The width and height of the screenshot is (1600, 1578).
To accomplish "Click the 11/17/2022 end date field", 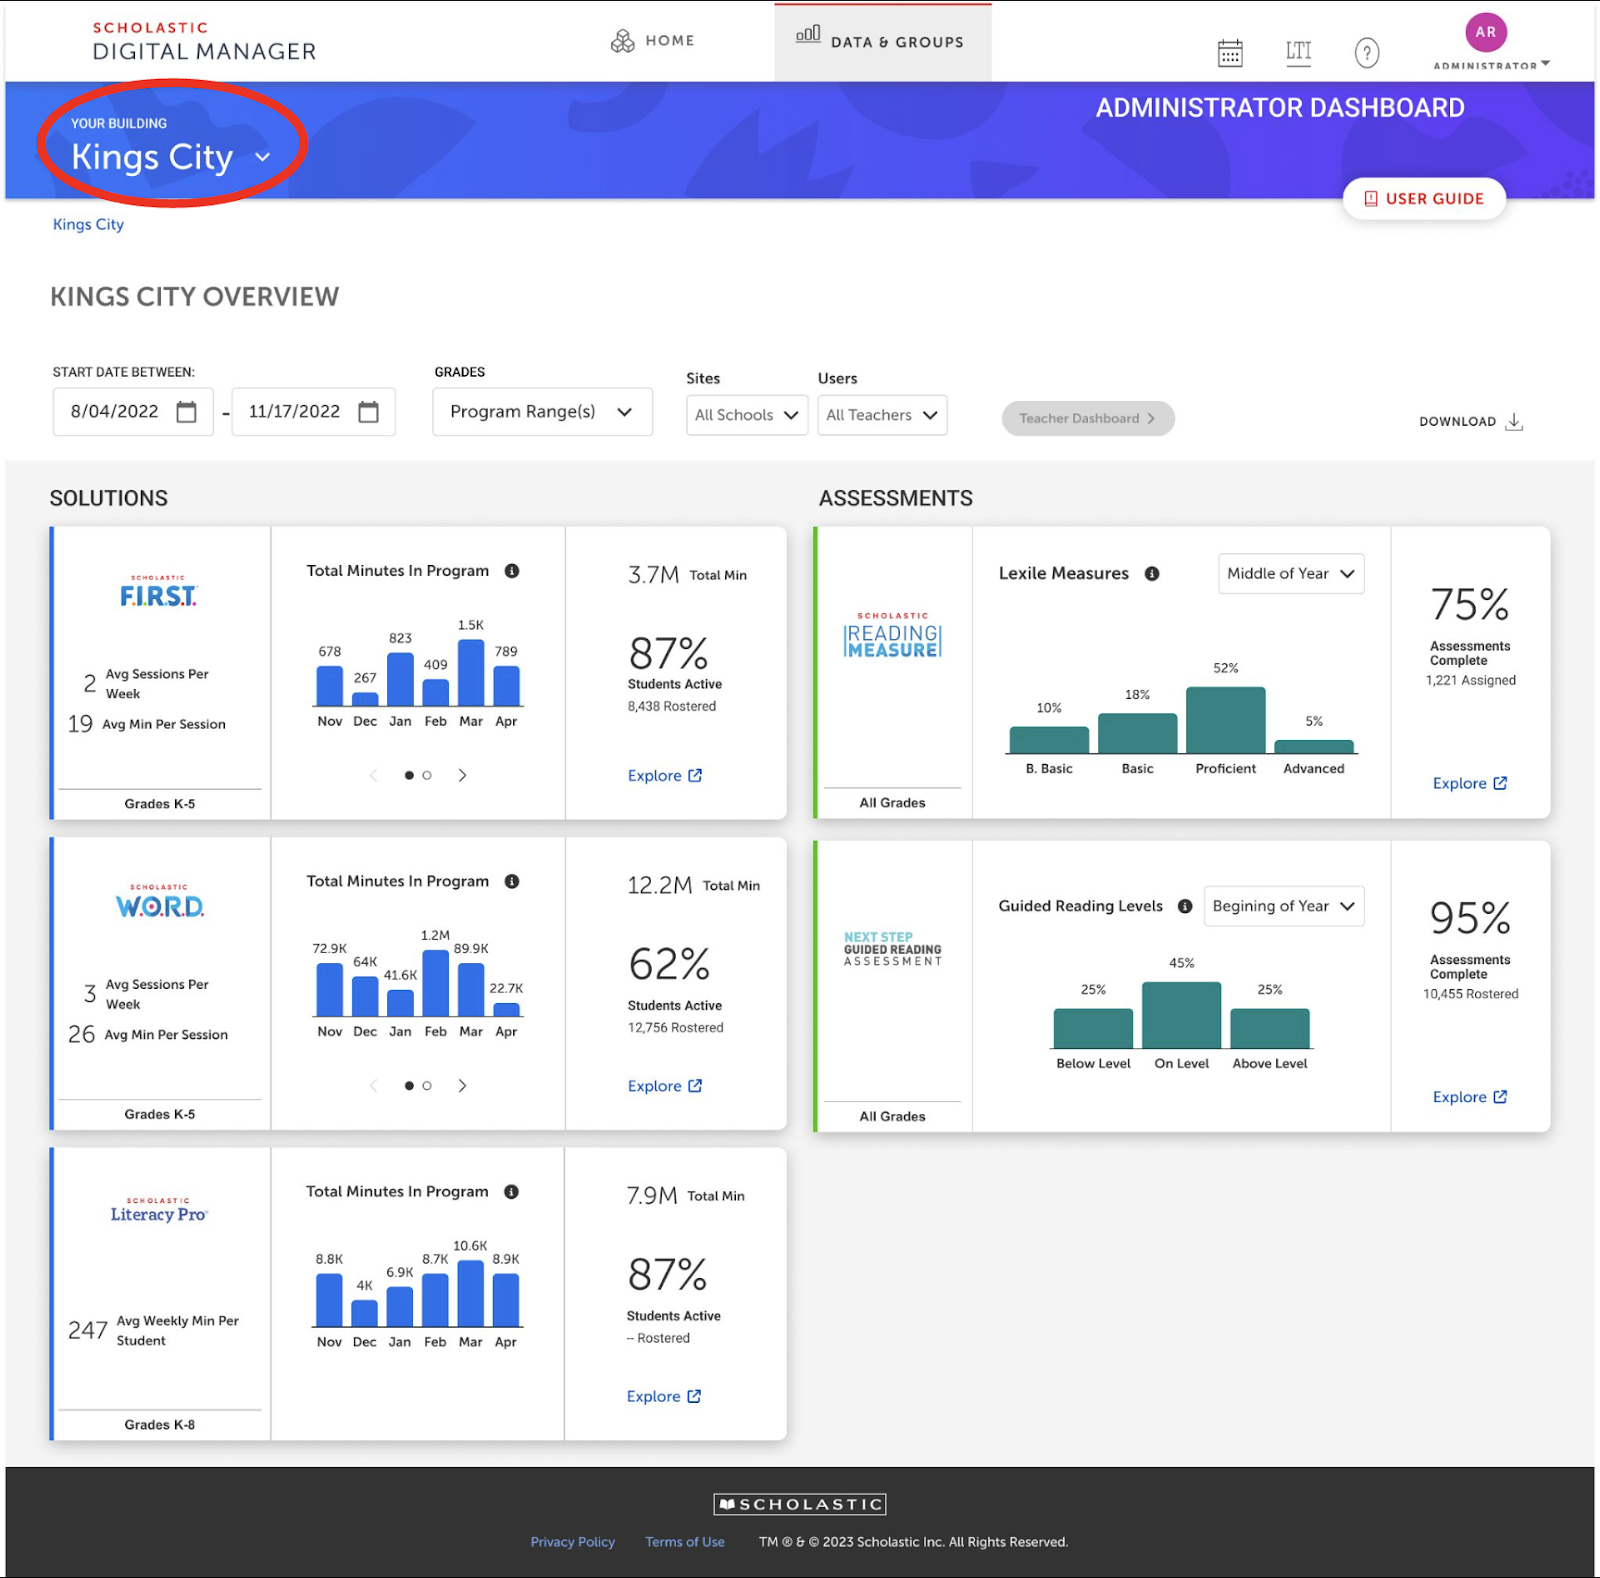I will pyautogui.click(x=314, y=412).
